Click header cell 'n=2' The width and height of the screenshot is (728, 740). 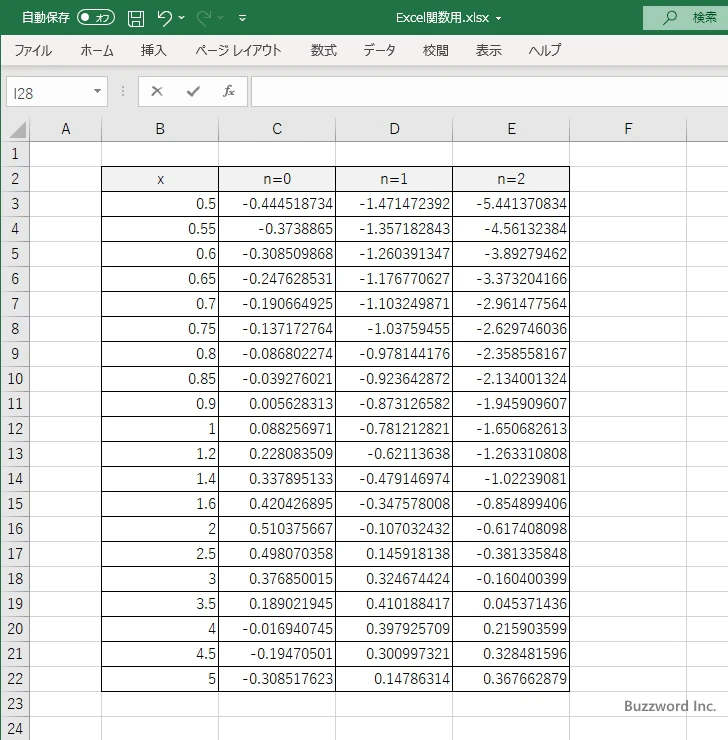click(x=511, y=179)
